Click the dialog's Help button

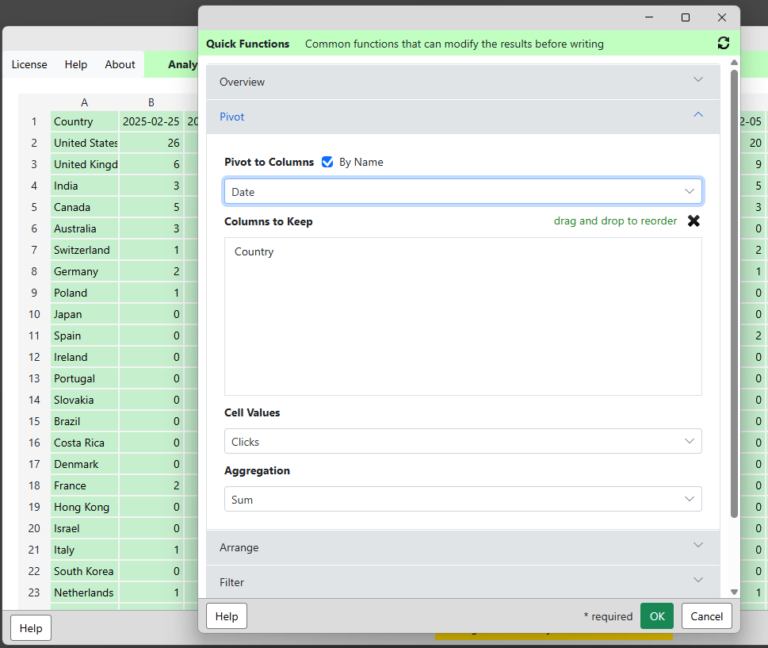(226, 616)
